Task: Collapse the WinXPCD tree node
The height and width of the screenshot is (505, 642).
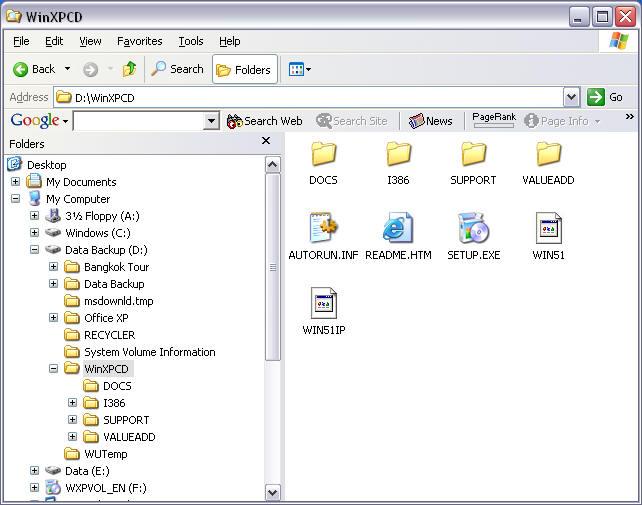Action: 53,369
